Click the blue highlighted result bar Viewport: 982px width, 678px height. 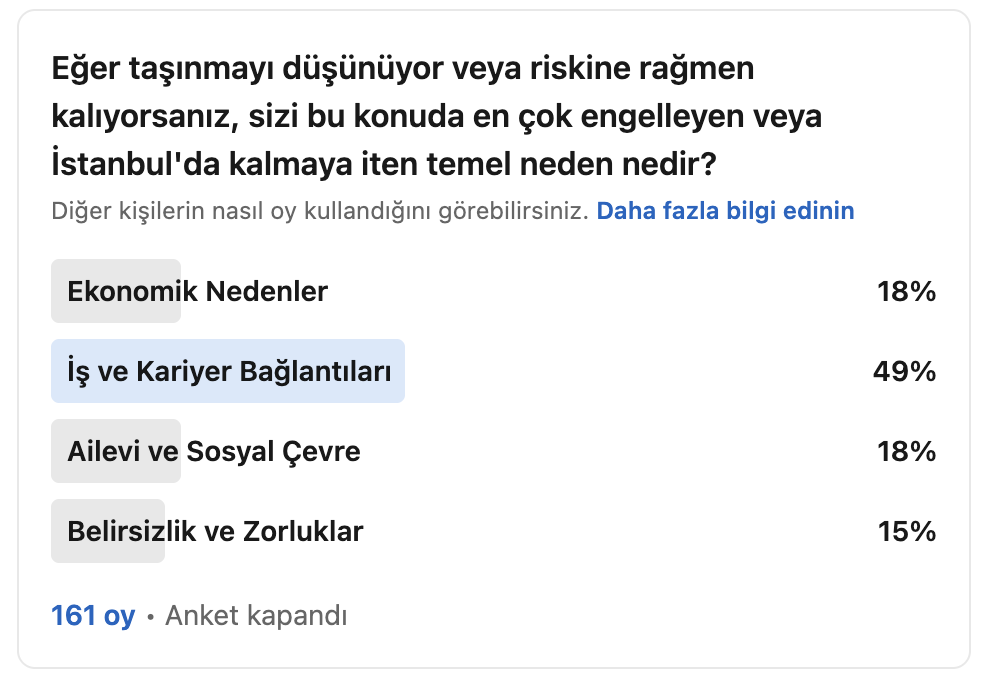point(228,371)
